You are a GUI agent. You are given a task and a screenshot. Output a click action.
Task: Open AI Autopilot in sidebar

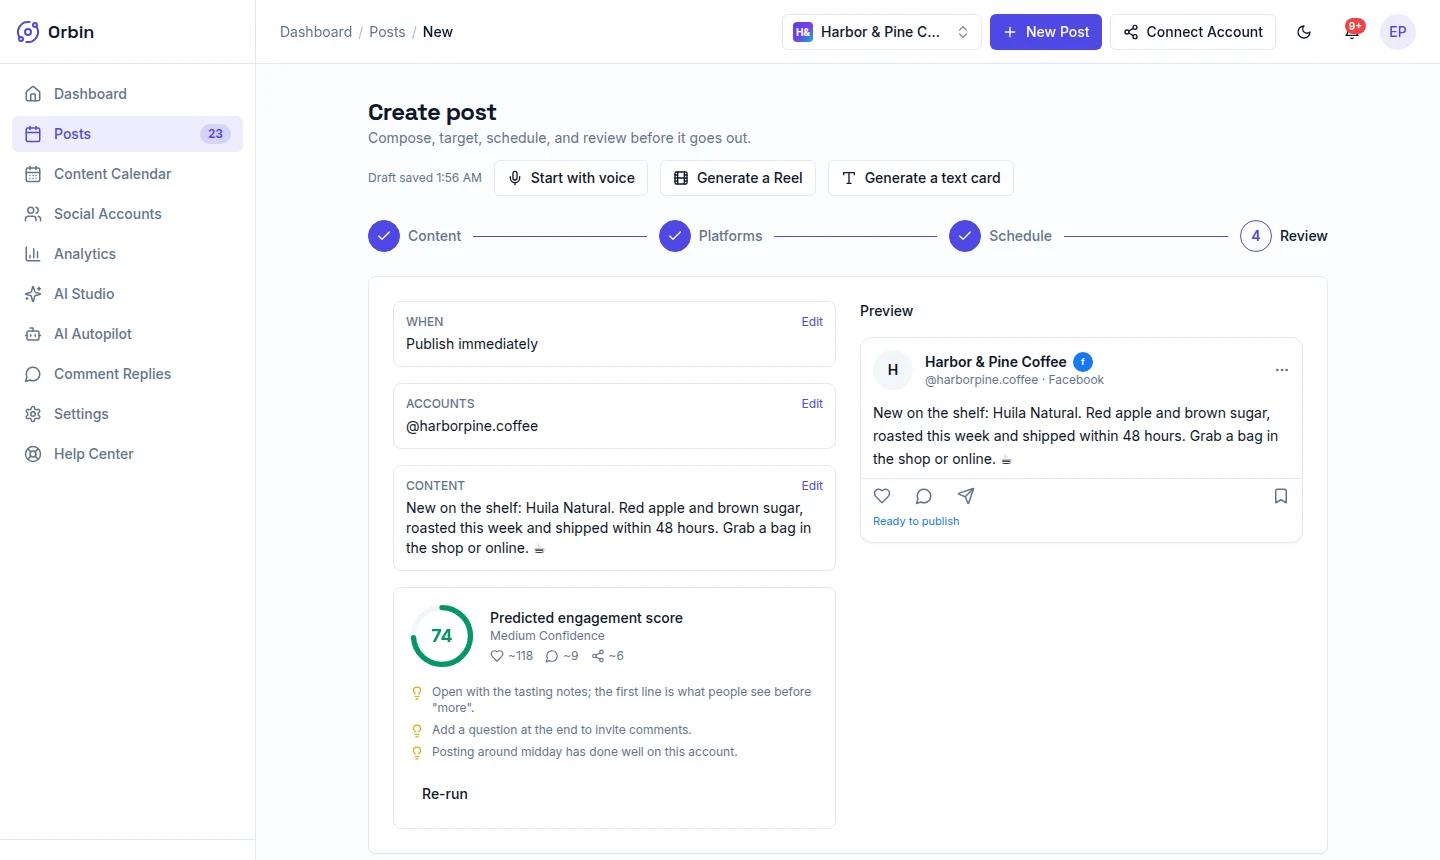[127, 334]
